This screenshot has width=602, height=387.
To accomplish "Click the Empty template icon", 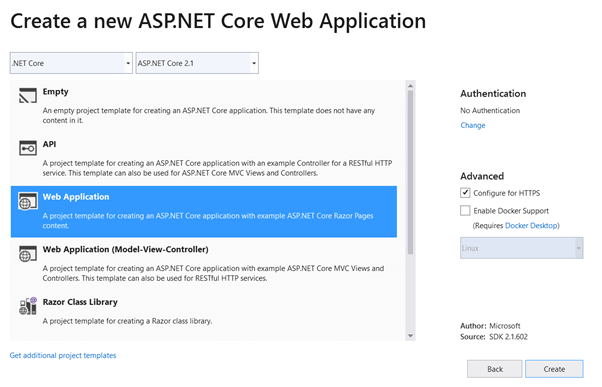I will tap(28, 95).
